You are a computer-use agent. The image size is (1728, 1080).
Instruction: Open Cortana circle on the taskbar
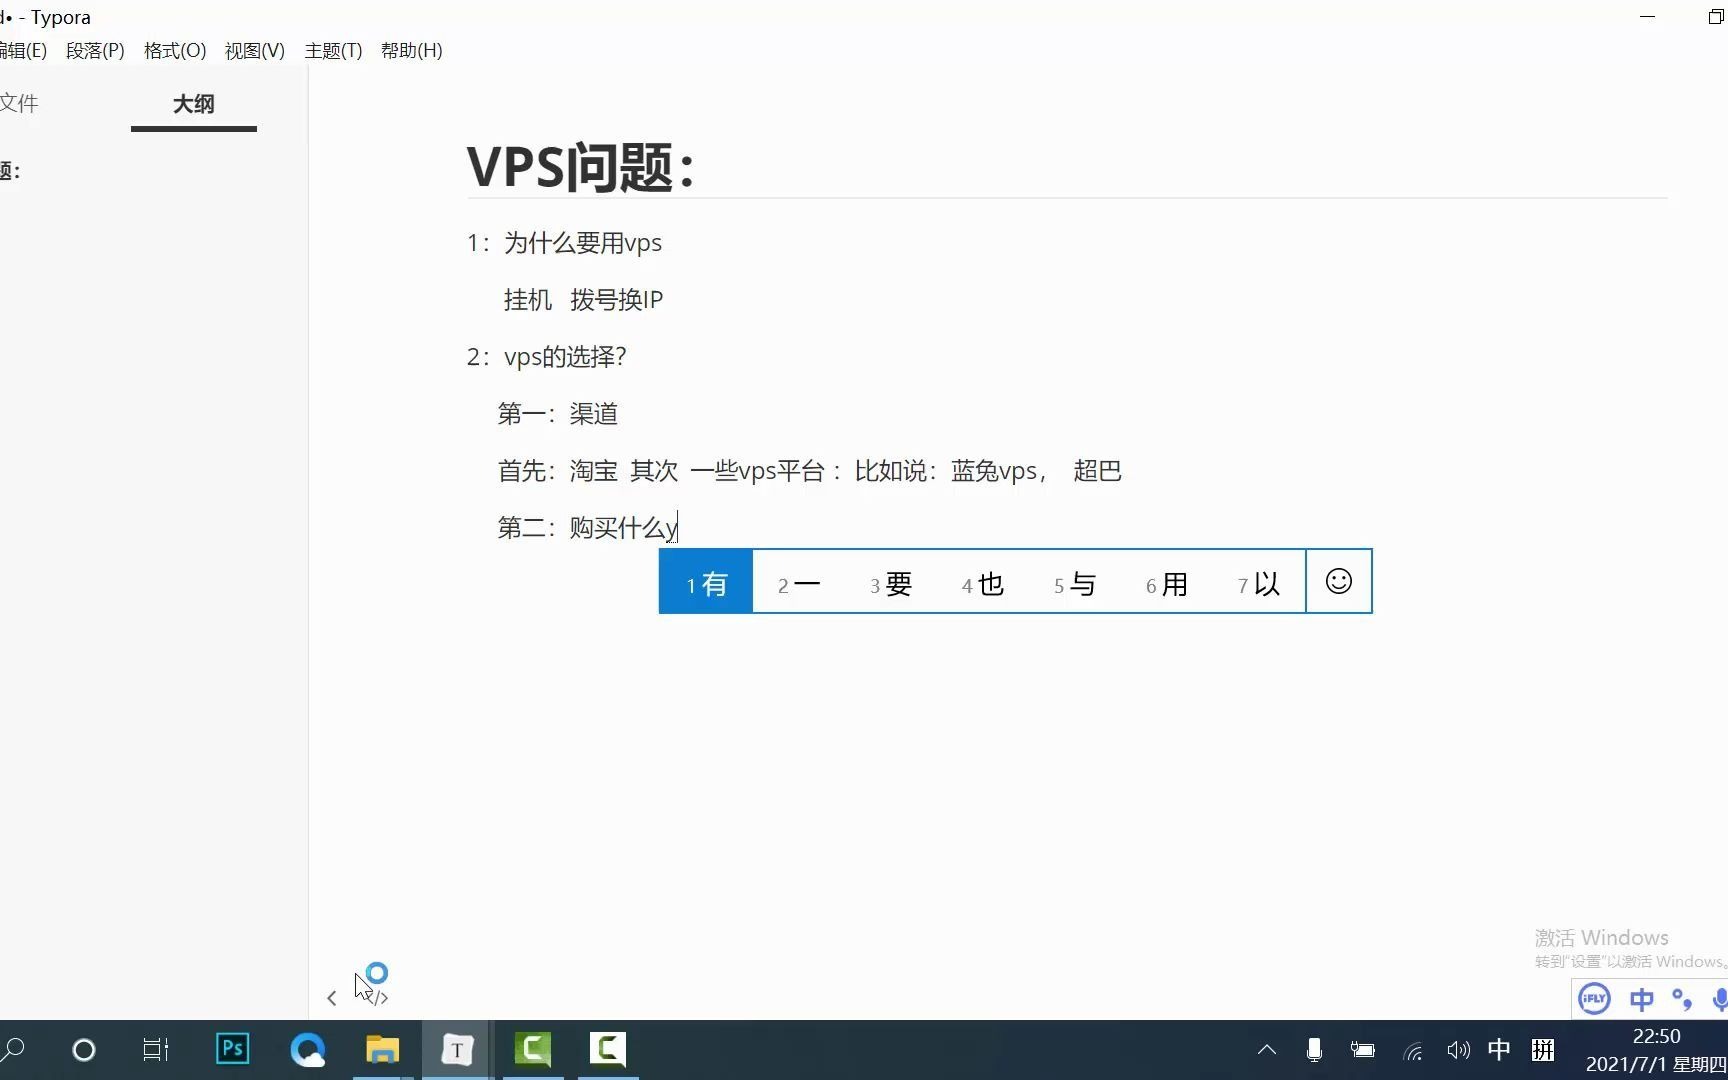84,1050
